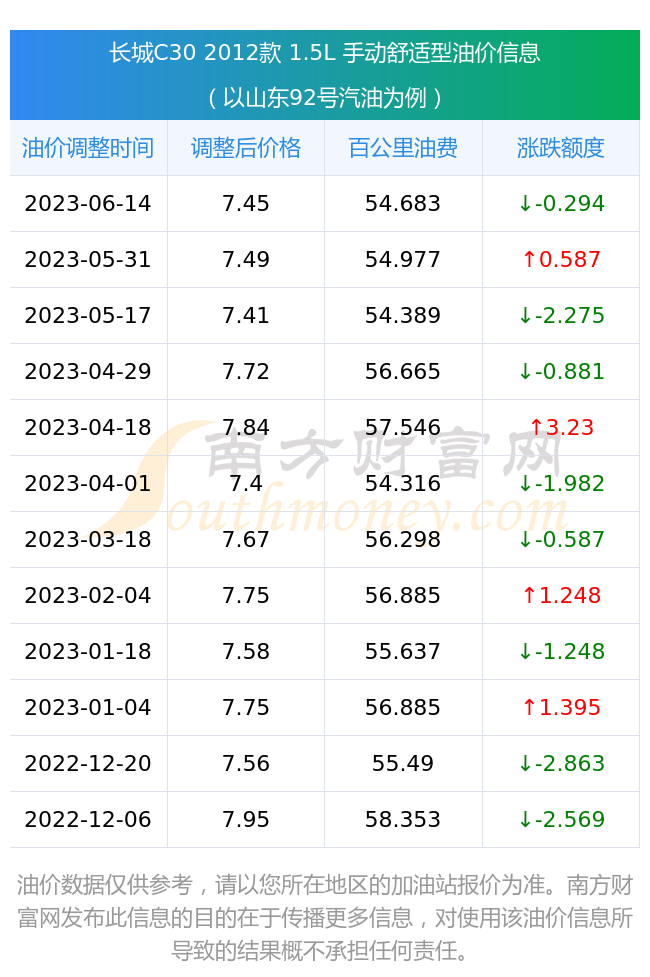This screenshot has width=650, height=977.
Task: Click change value ↑1.248
Action: 562,596
